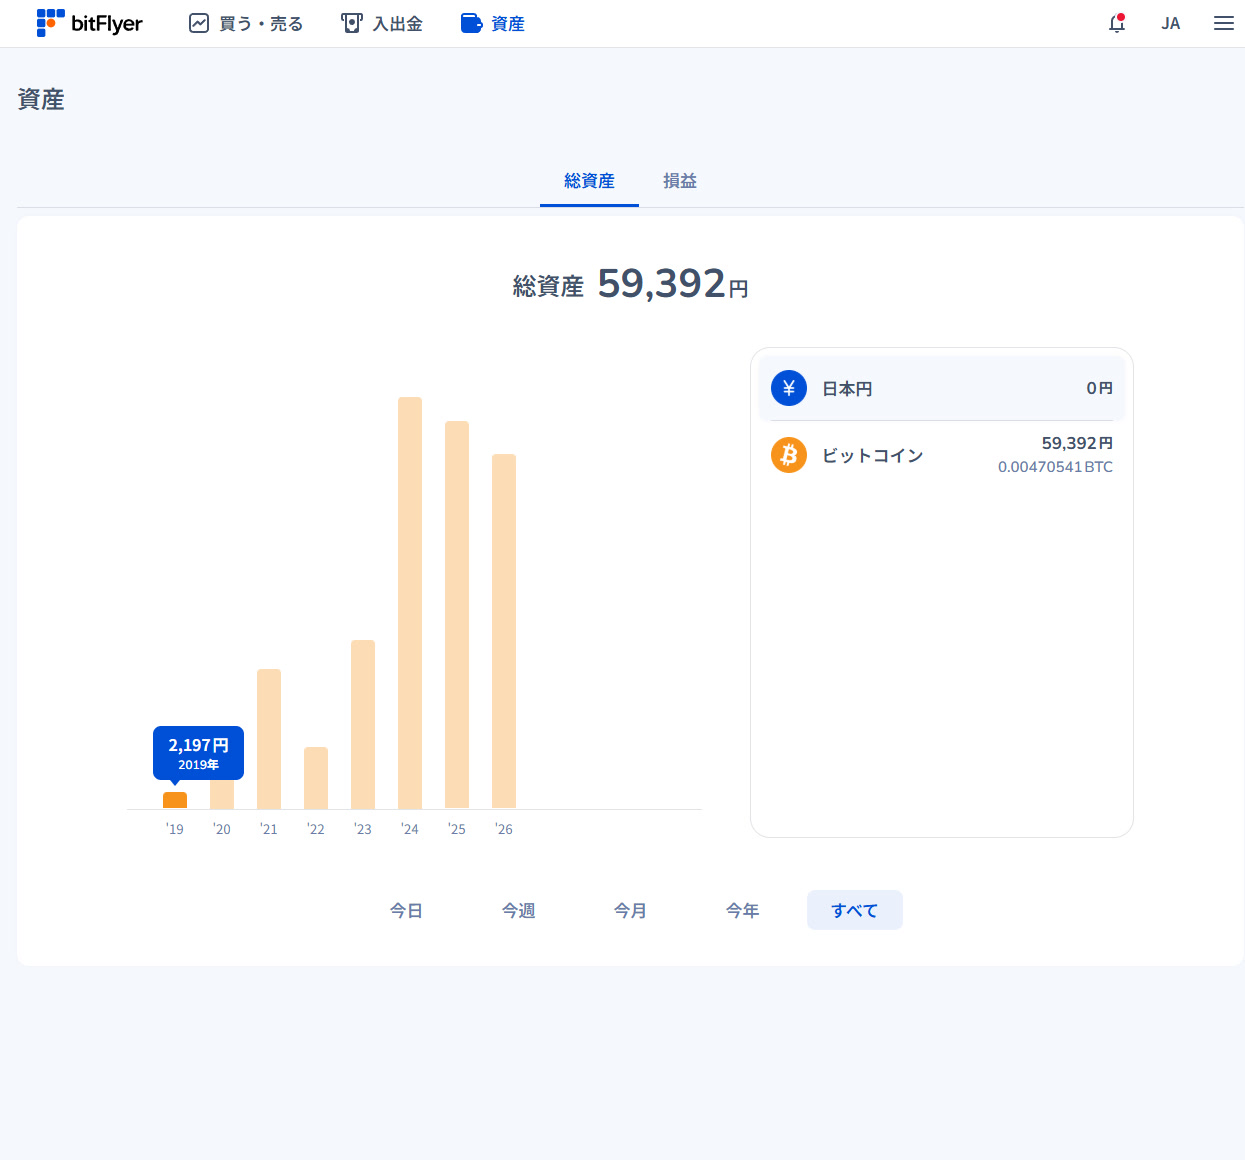Click the 買う・売る chart icon
This screenshot has width=1245, height=1160.
click(199, 23)
